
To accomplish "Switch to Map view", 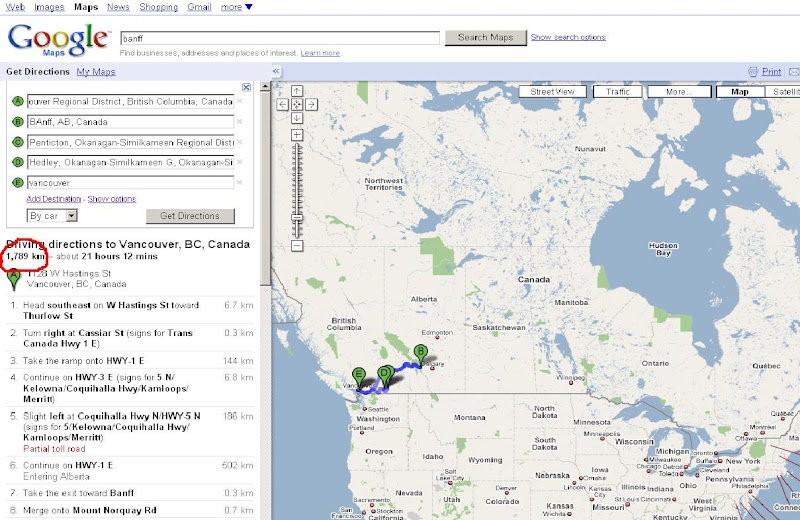I will click(x=740, y=92).
